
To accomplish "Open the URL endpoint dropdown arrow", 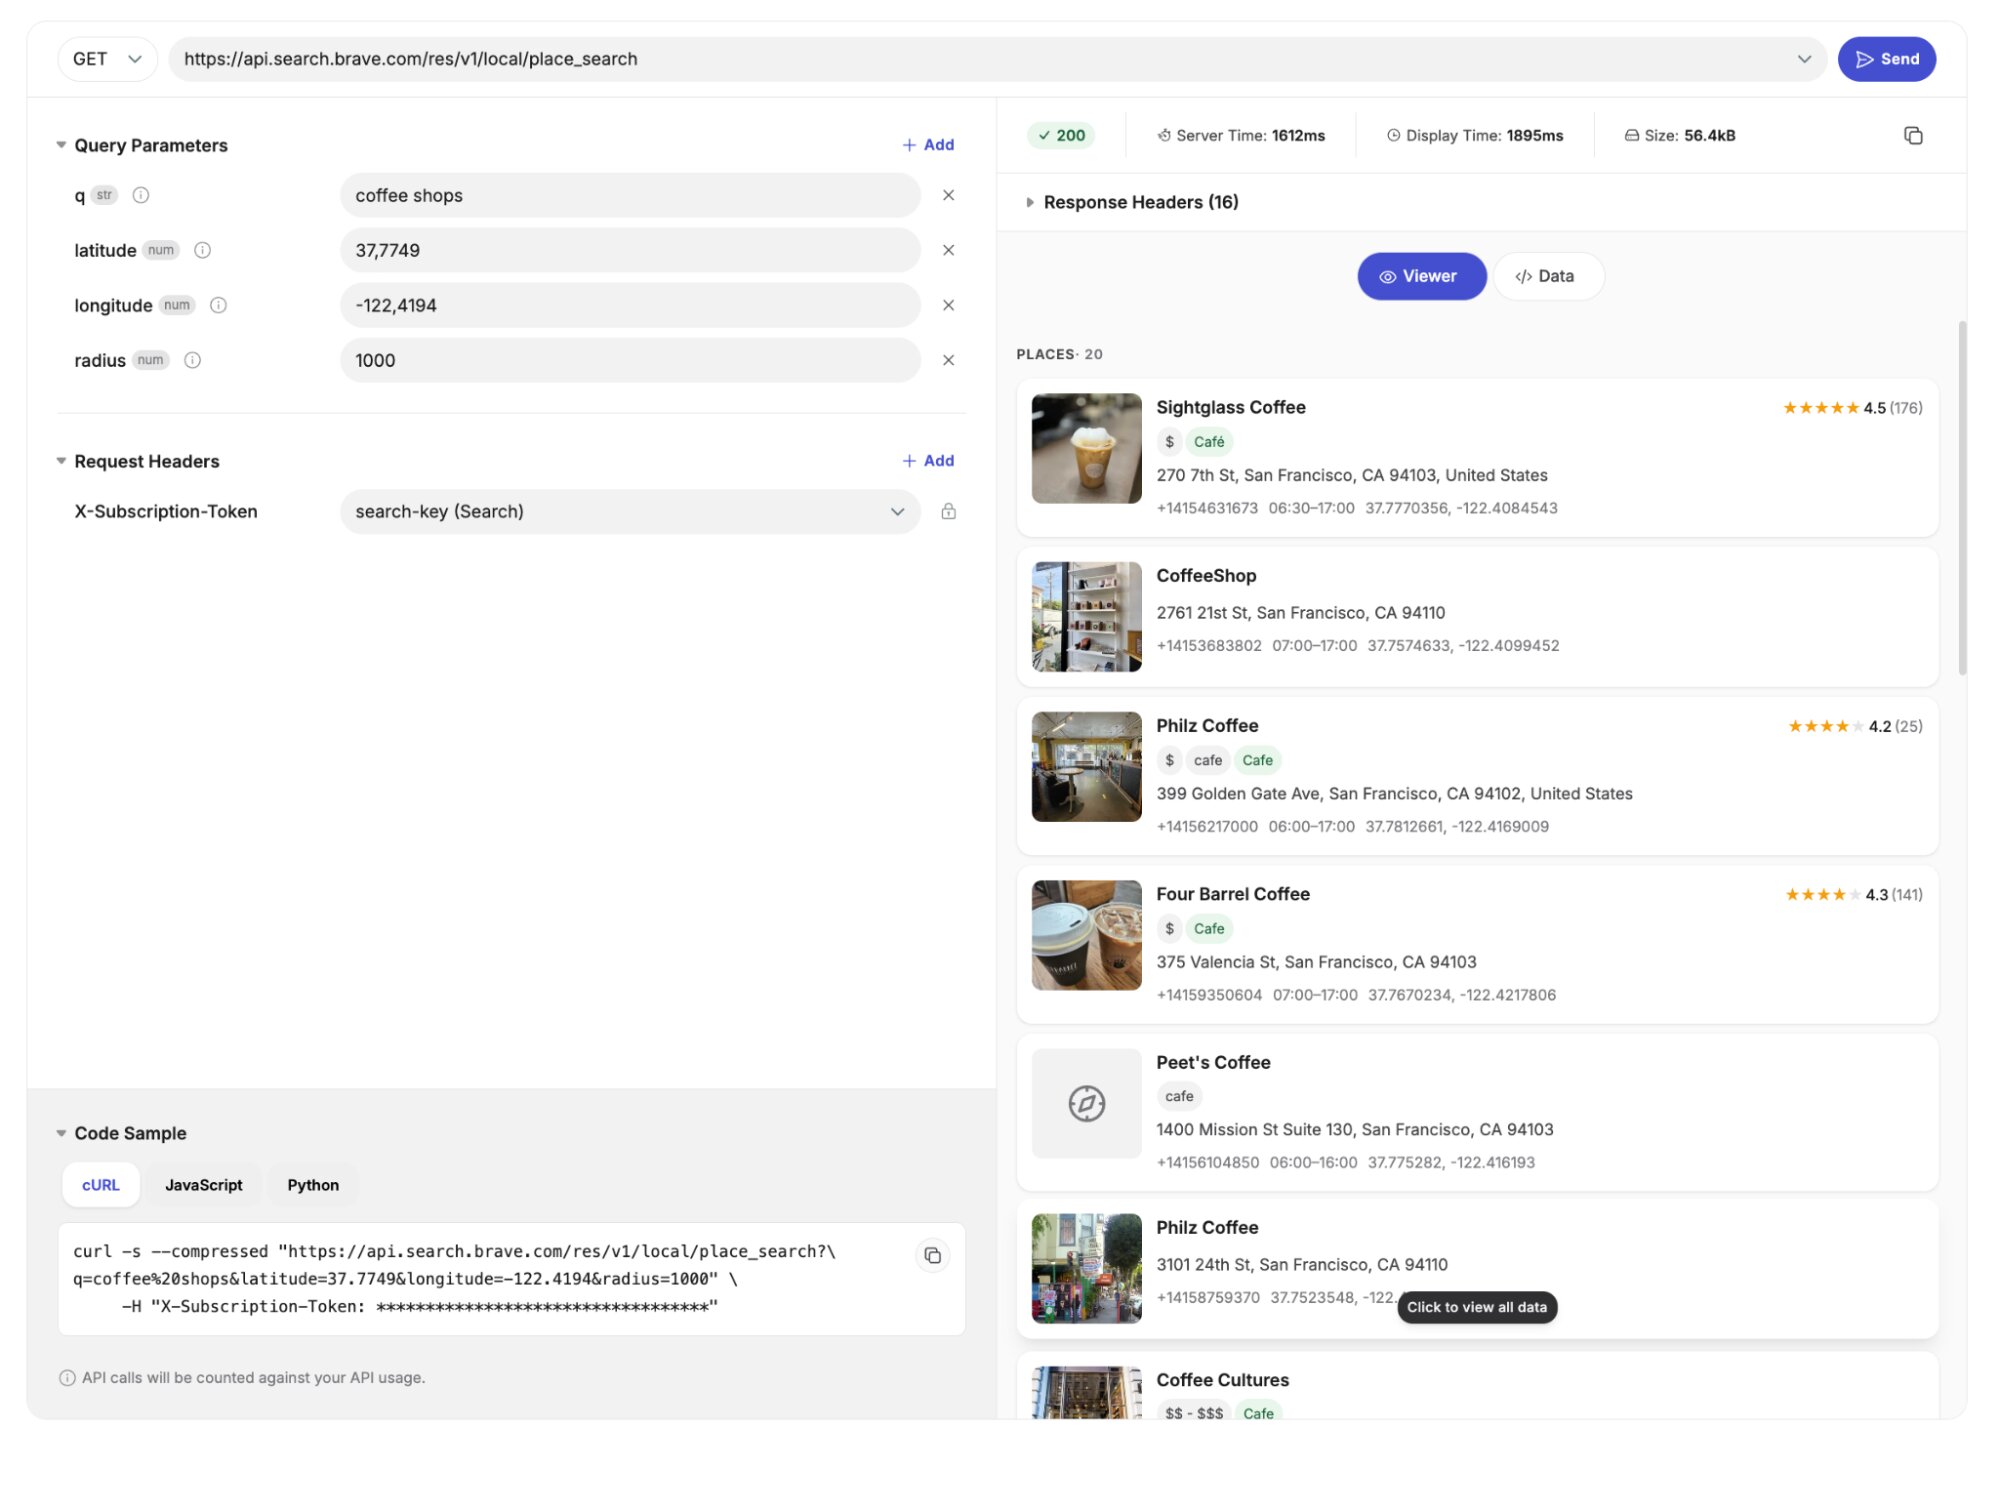I will point(1803,59).
